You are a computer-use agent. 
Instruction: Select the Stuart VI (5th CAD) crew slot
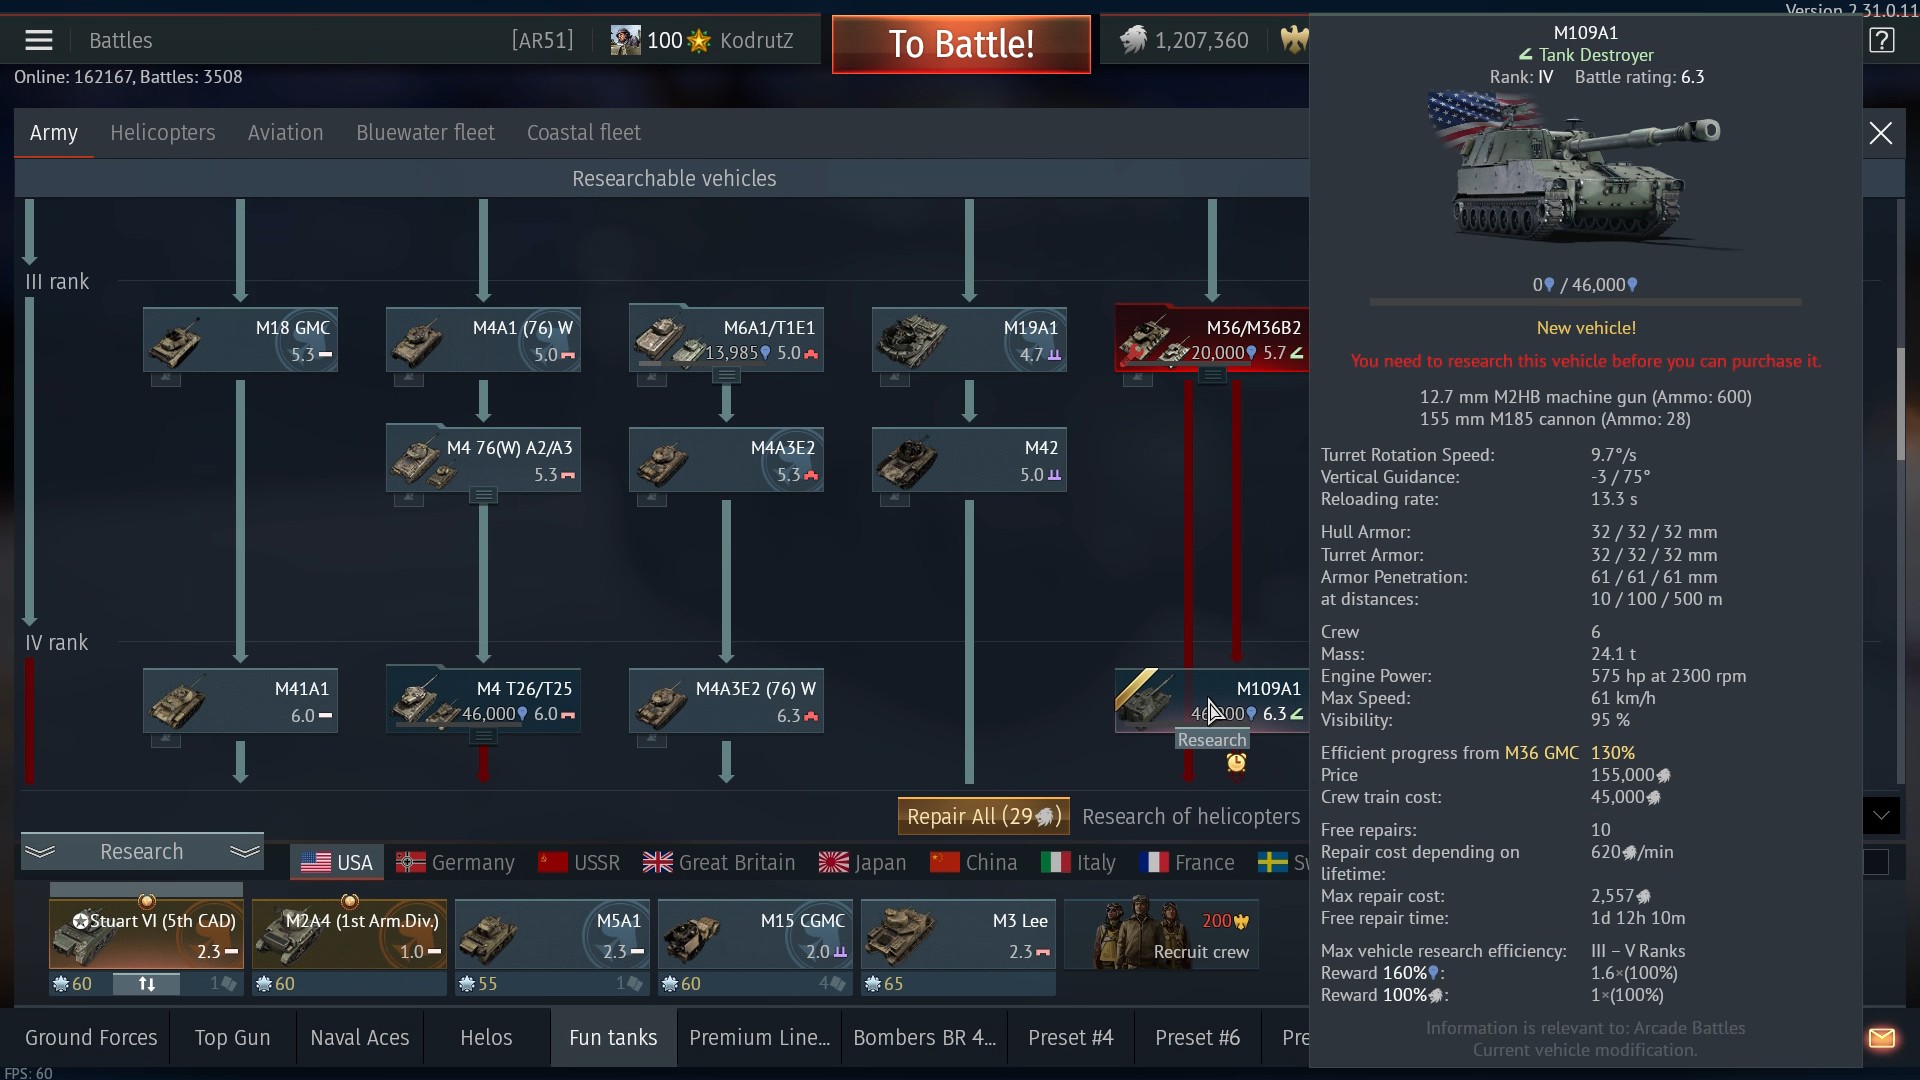pyautogui.click(x=146, y=934)
